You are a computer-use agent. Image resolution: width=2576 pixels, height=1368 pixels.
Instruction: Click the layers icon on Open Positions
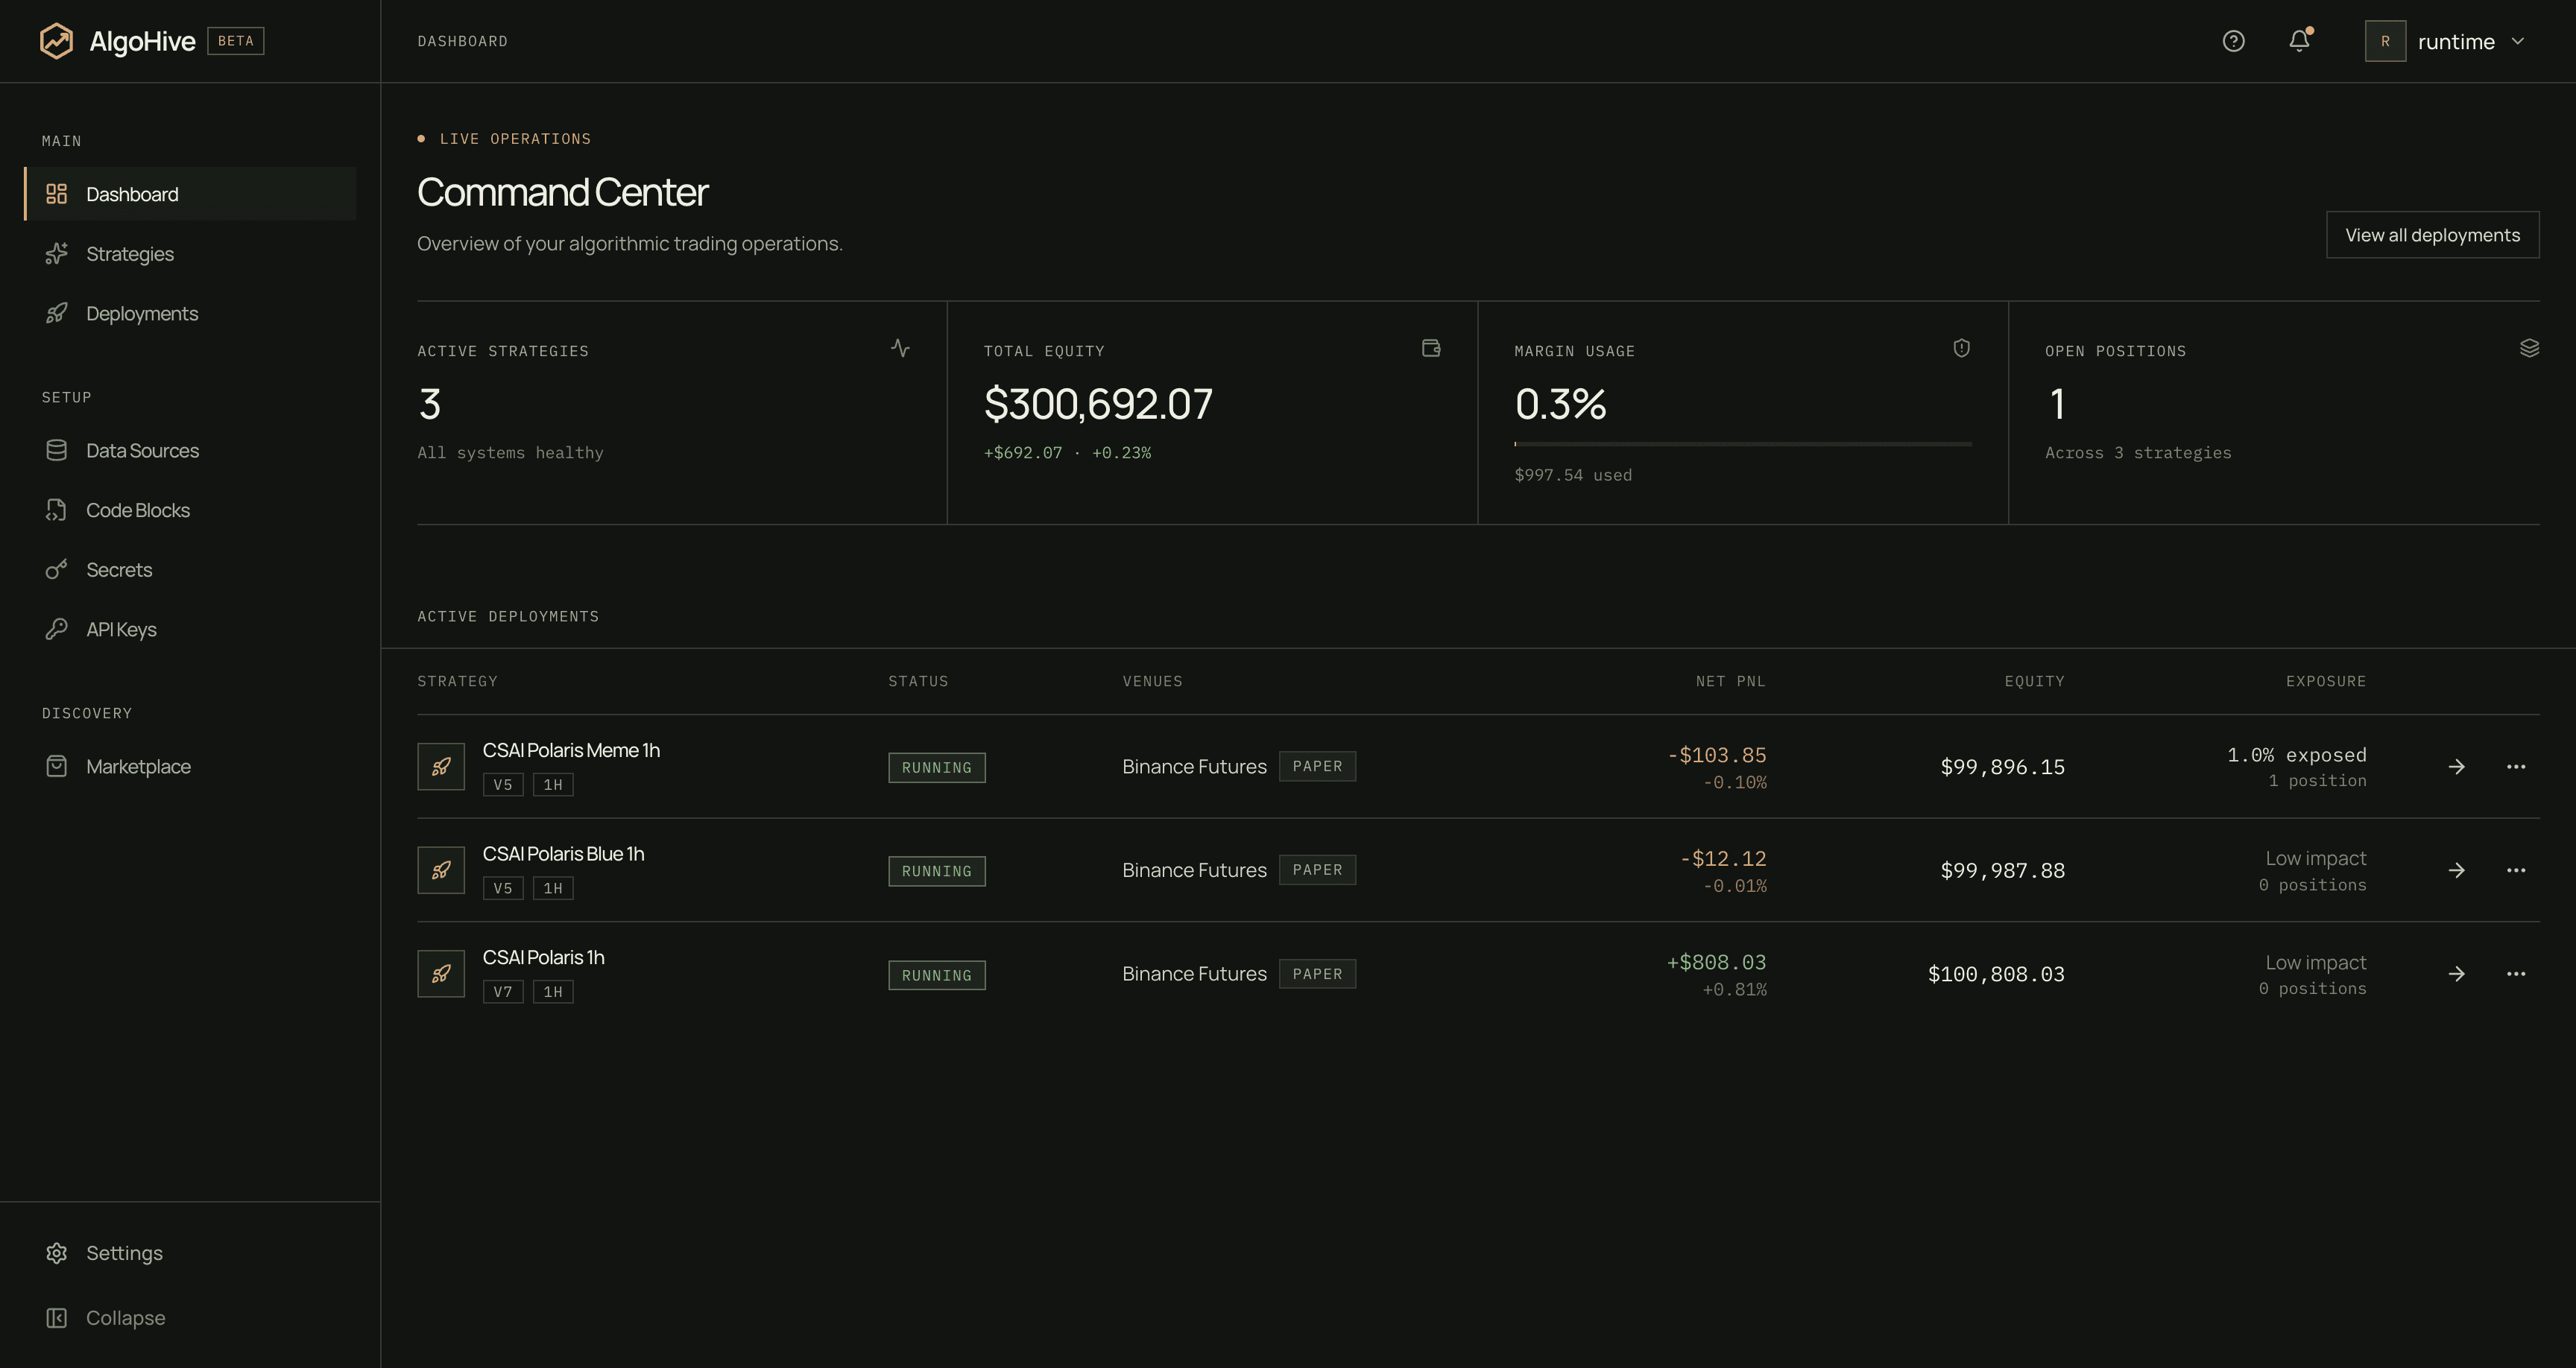2529,348
